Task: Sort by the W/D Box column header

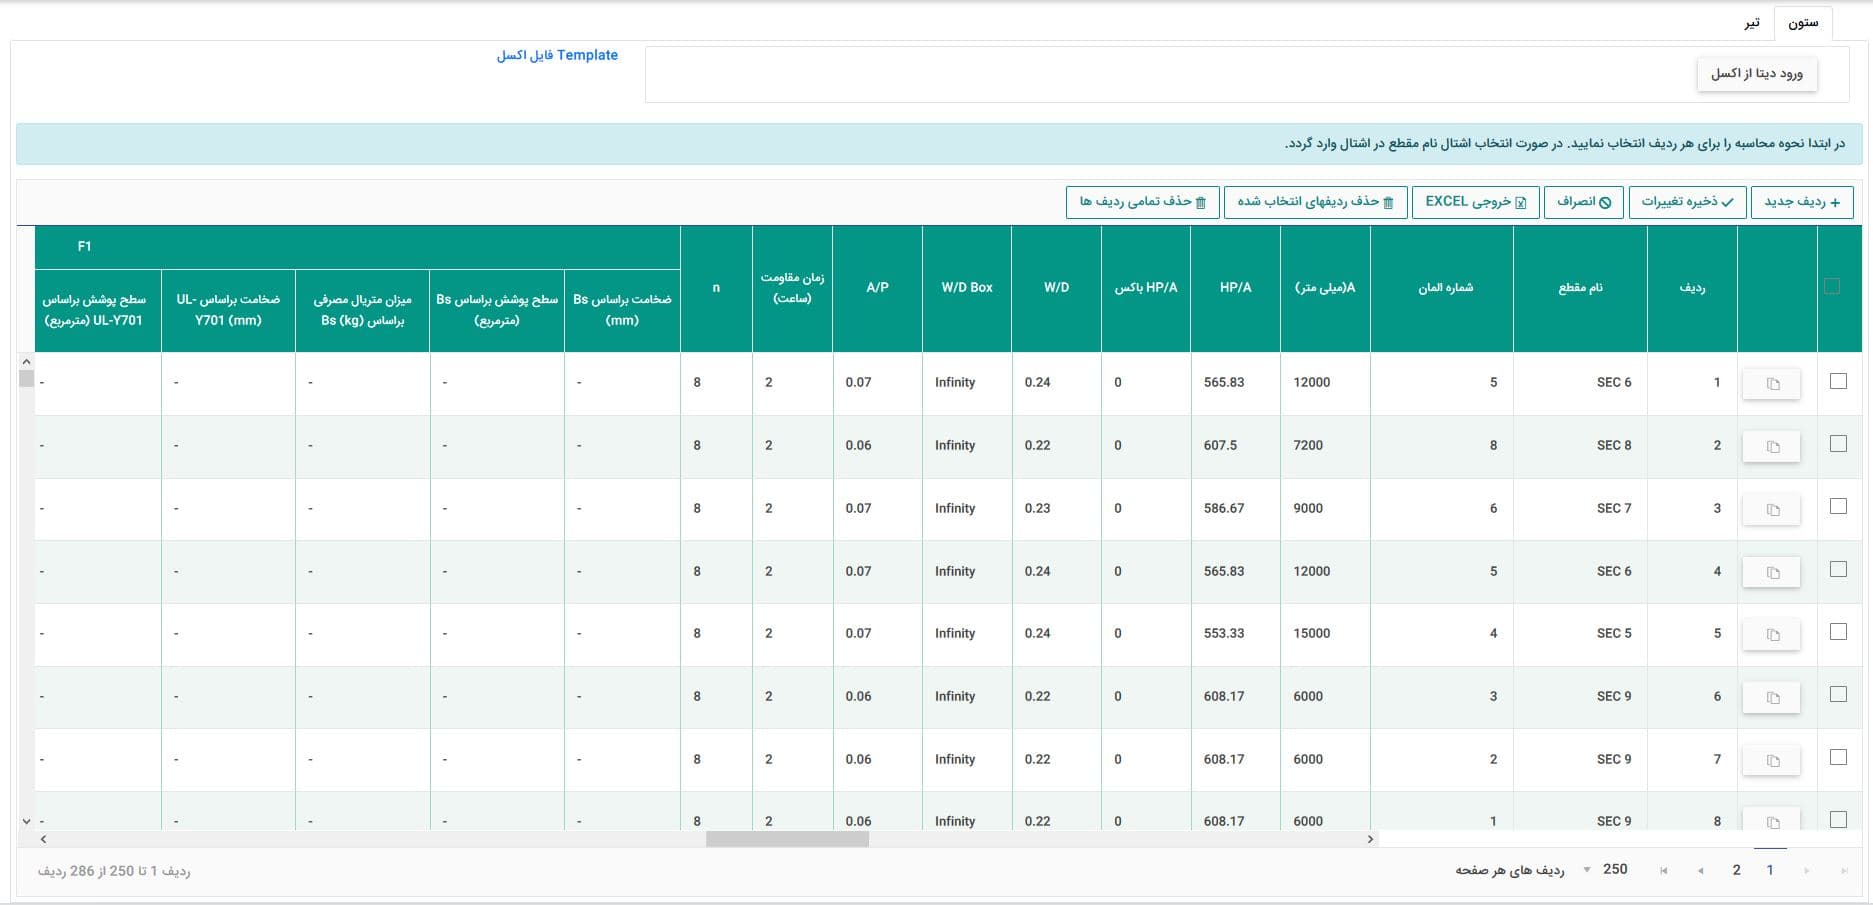Action: (967, 288)
